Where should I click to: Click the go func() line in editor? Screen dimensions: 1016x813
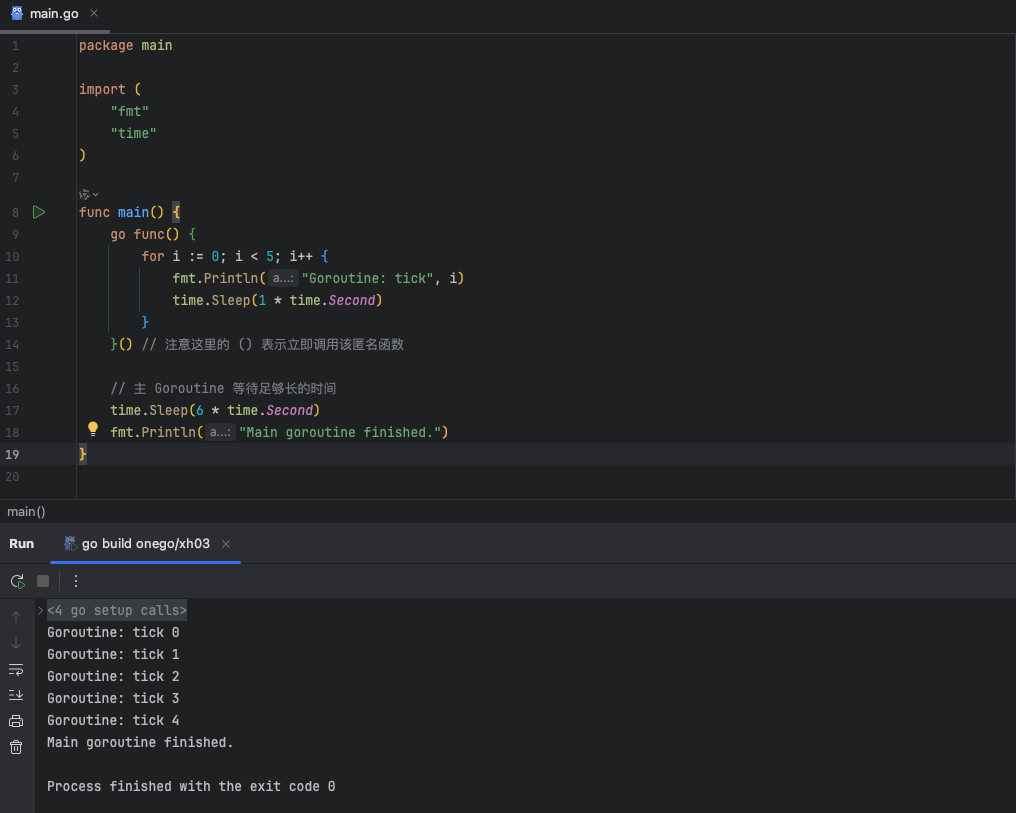[153, 234]
